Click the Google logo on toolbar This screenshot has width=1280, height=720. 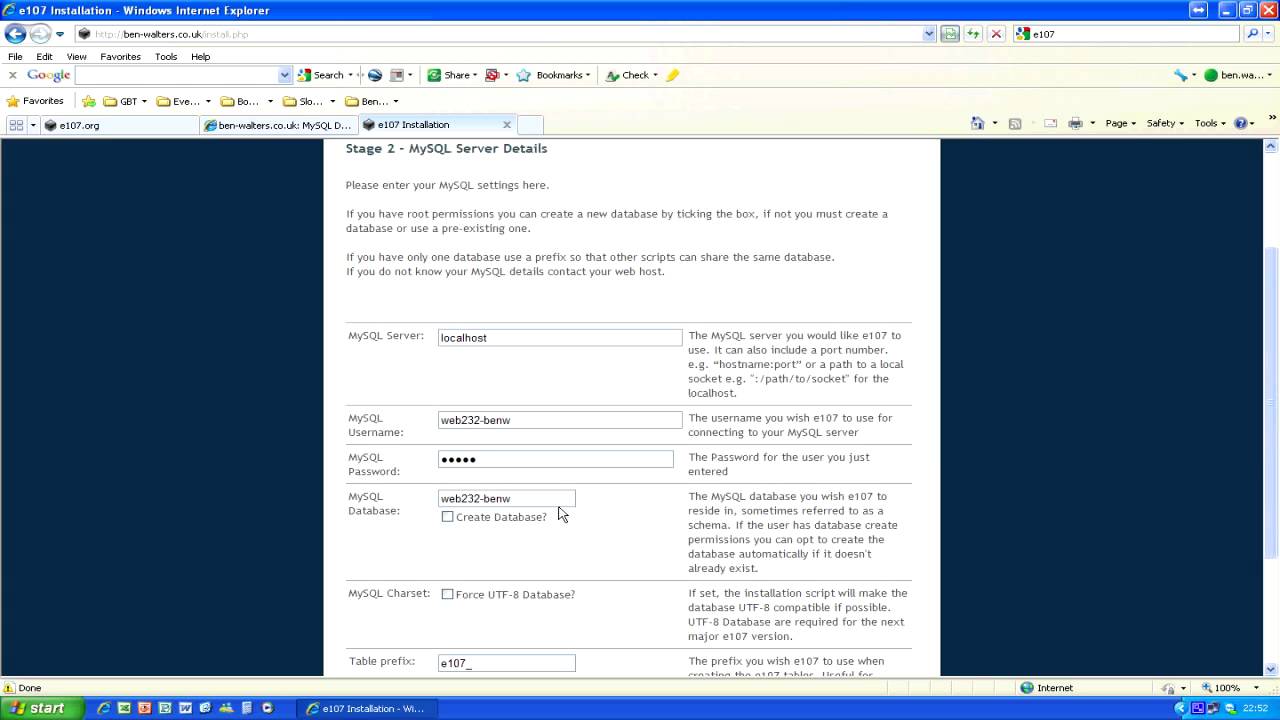click(x=48, y=75)
